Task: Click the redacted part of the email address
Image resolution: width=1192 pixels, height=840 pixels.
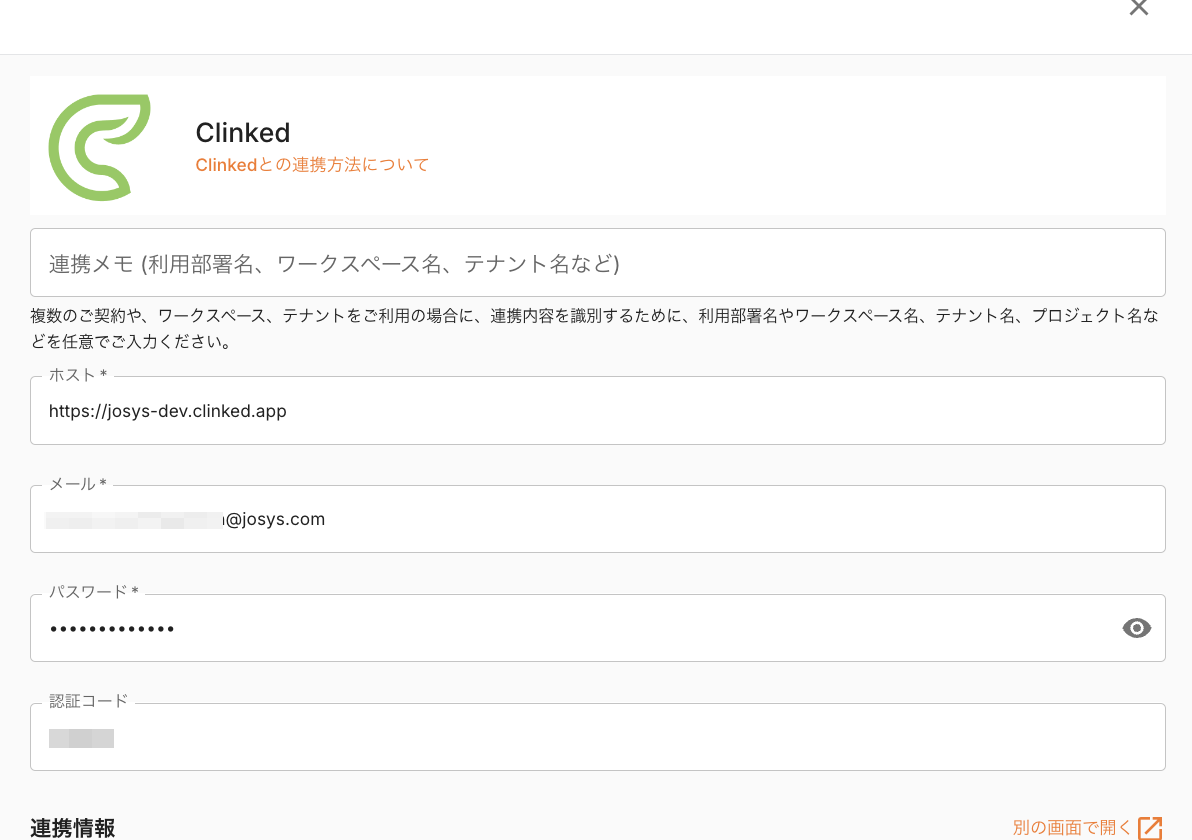Action: pyautogui.click(x=136, y=520)
